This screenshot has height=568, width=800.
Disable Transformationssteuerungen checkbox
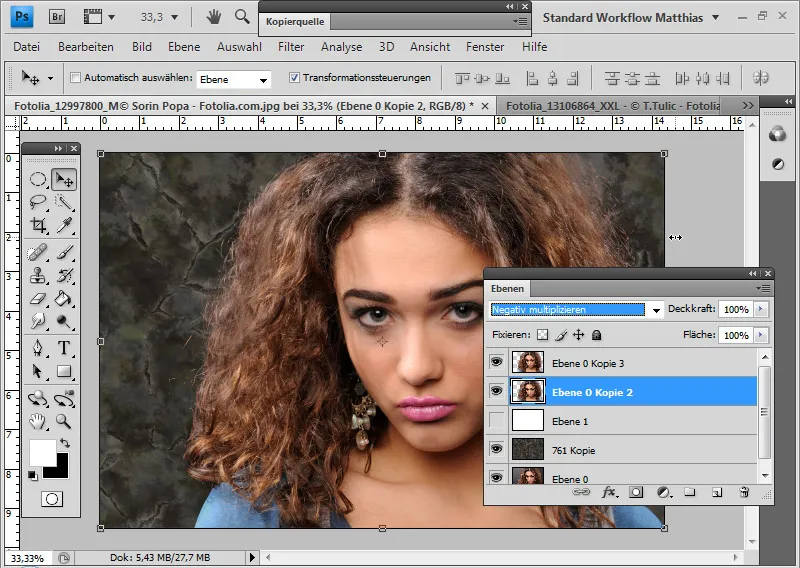tap(294, 78)
